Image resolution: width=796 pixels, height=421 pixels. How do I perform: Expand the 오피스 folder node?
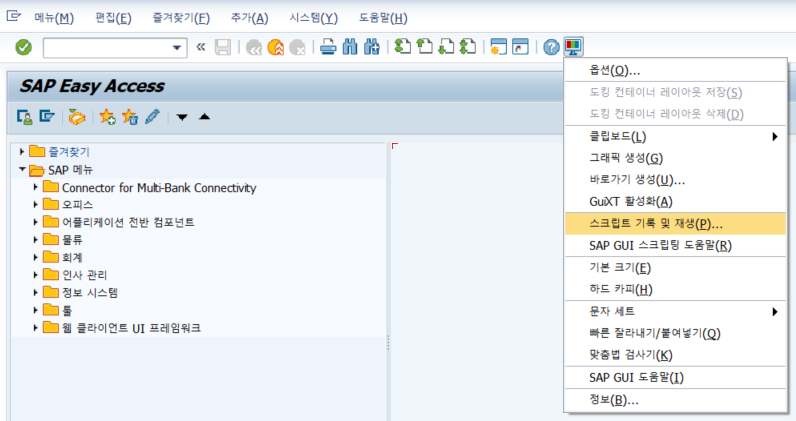[35, 205]
